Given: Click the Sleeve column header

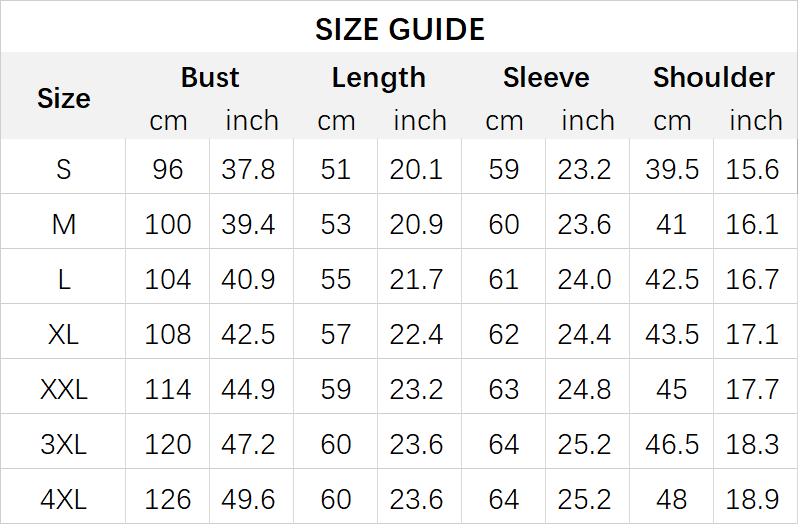Looking at the screenshot, I should click(x=546, y=78).
